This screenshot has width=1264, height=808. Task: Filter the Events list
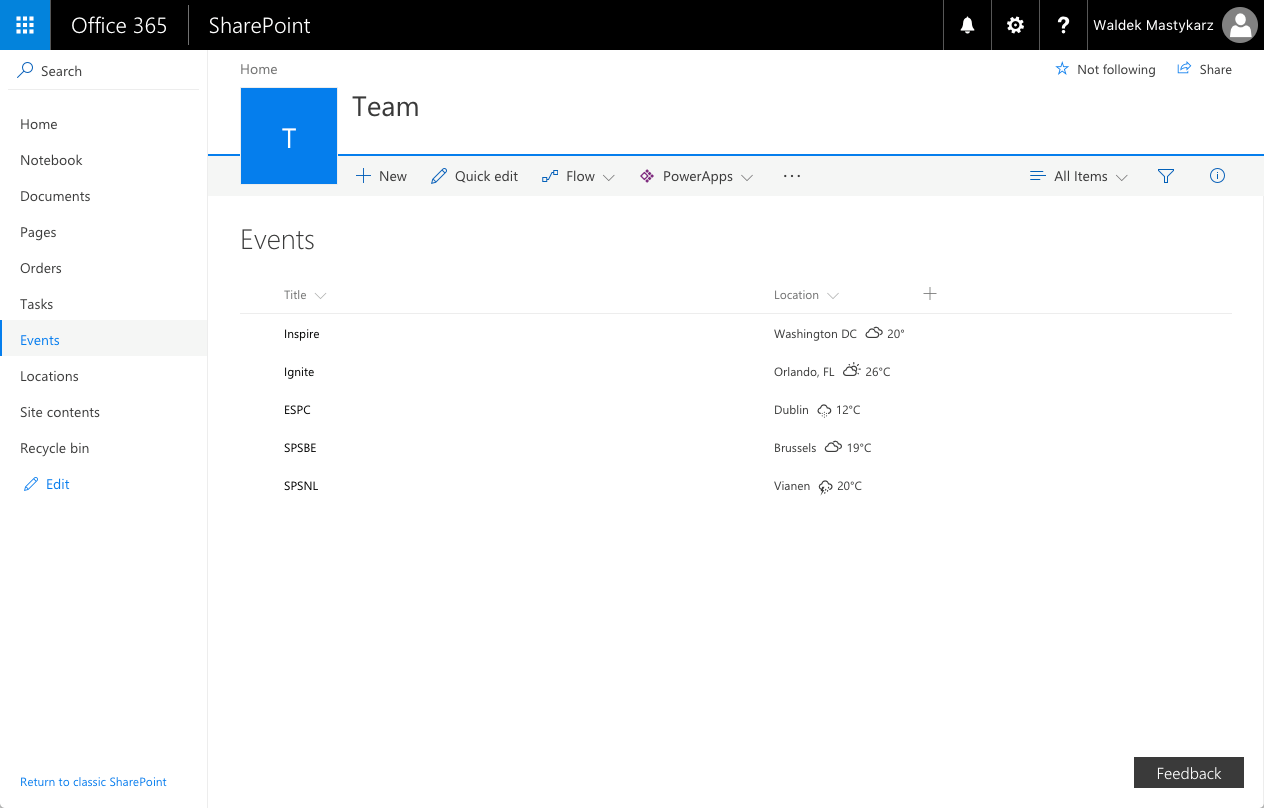click(1165, 175)
